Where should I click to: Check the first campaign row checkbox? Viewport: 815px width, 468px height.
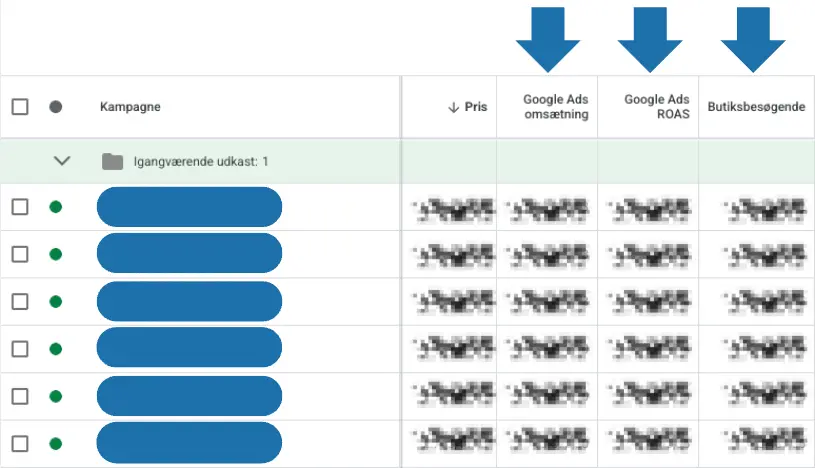pyautogui.click(x=20, y=207)
